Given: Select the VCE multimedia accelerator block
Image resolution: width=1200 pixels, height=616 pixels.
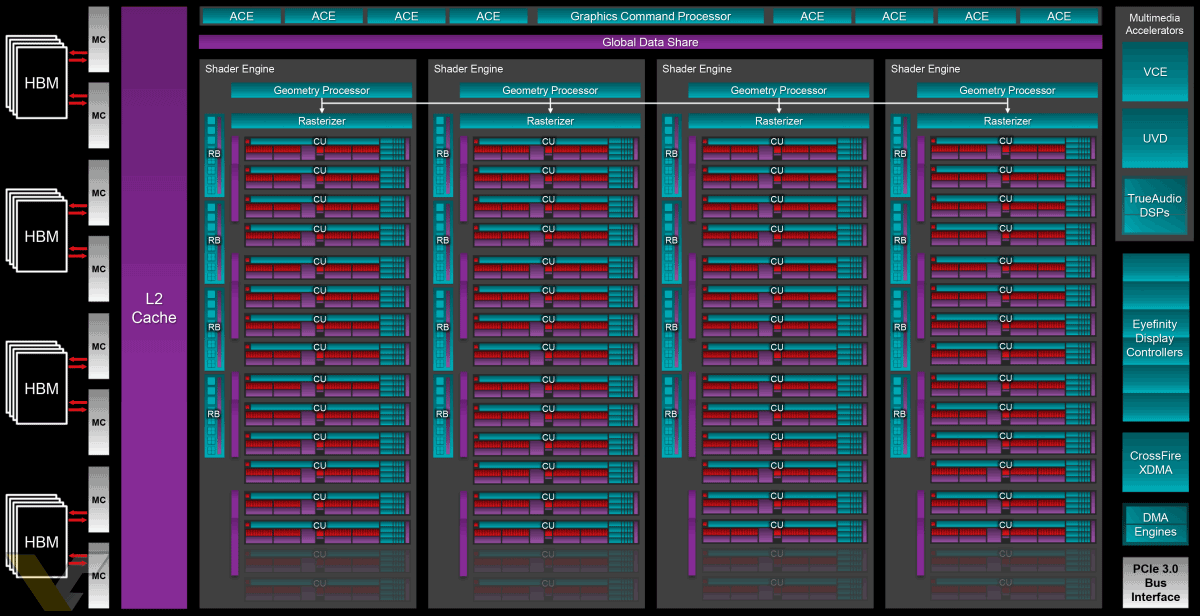Looking at the screenshot, I should pyautogui.click(x=1155, y=72).
